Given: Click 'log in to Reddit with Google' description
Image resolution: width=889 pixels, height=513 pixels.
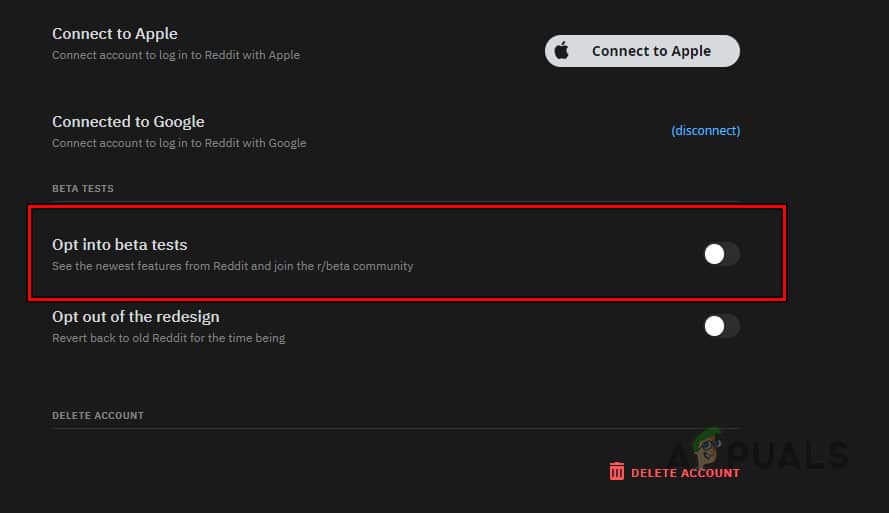Looking at the screenshot, I should pos(179,143).
